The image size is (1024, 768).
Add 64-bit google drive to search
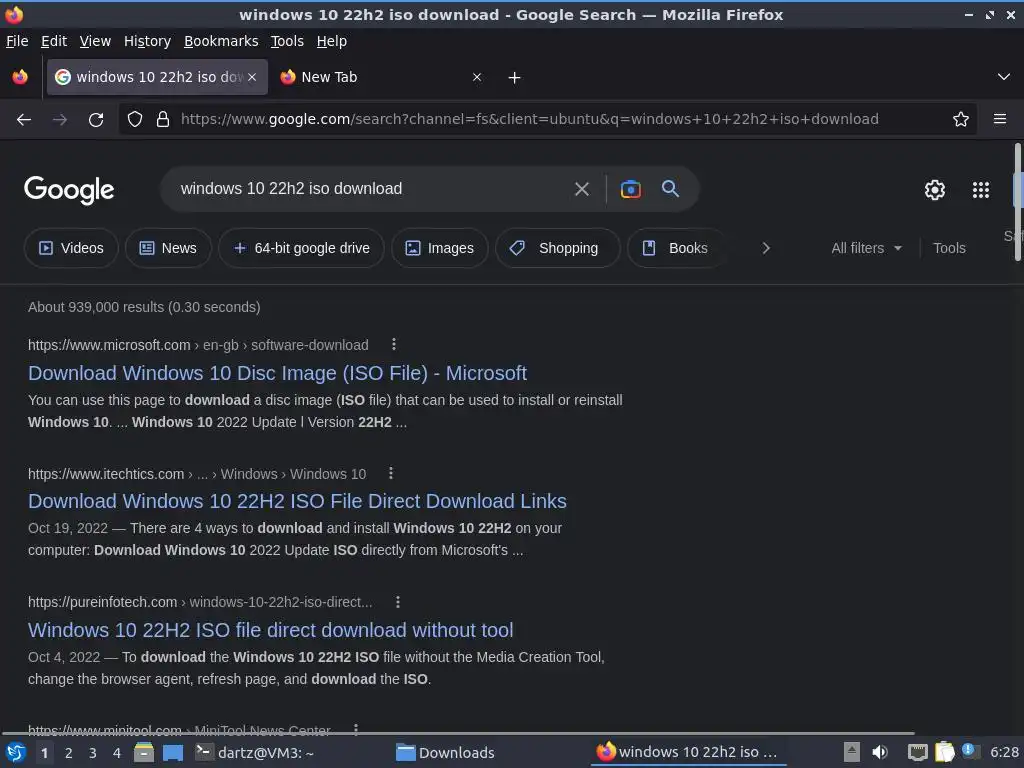point(301,248)
